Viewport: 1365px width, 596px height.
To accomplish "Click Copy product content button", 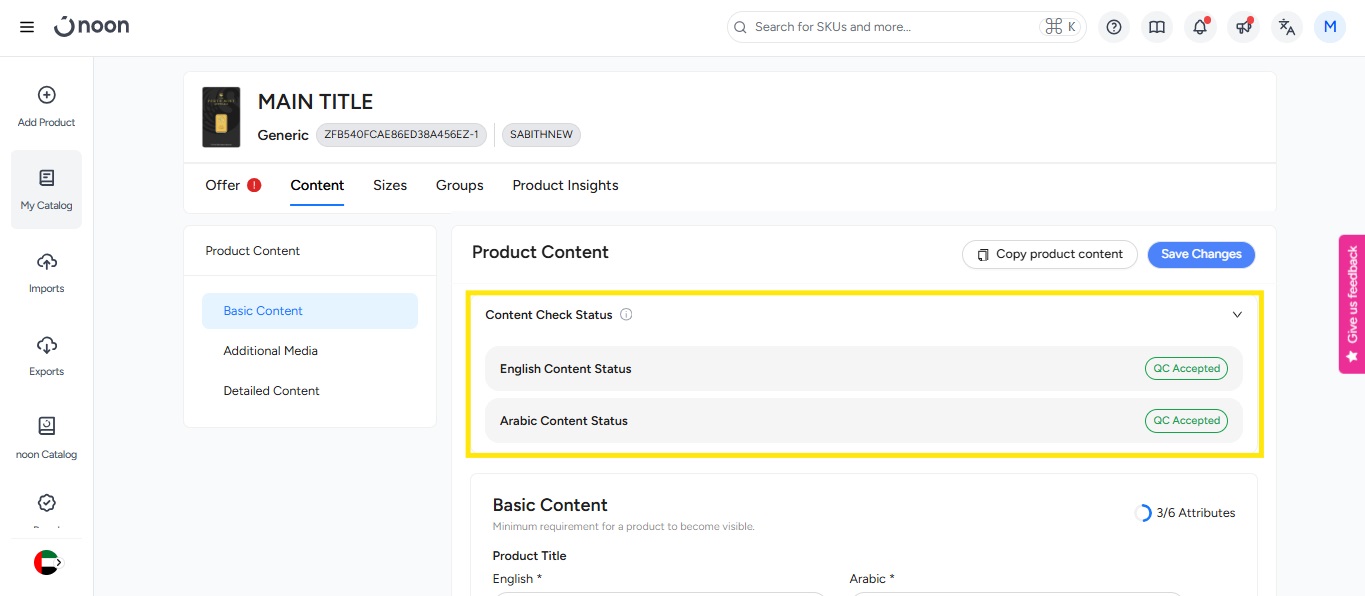I will coord(1049,254).
